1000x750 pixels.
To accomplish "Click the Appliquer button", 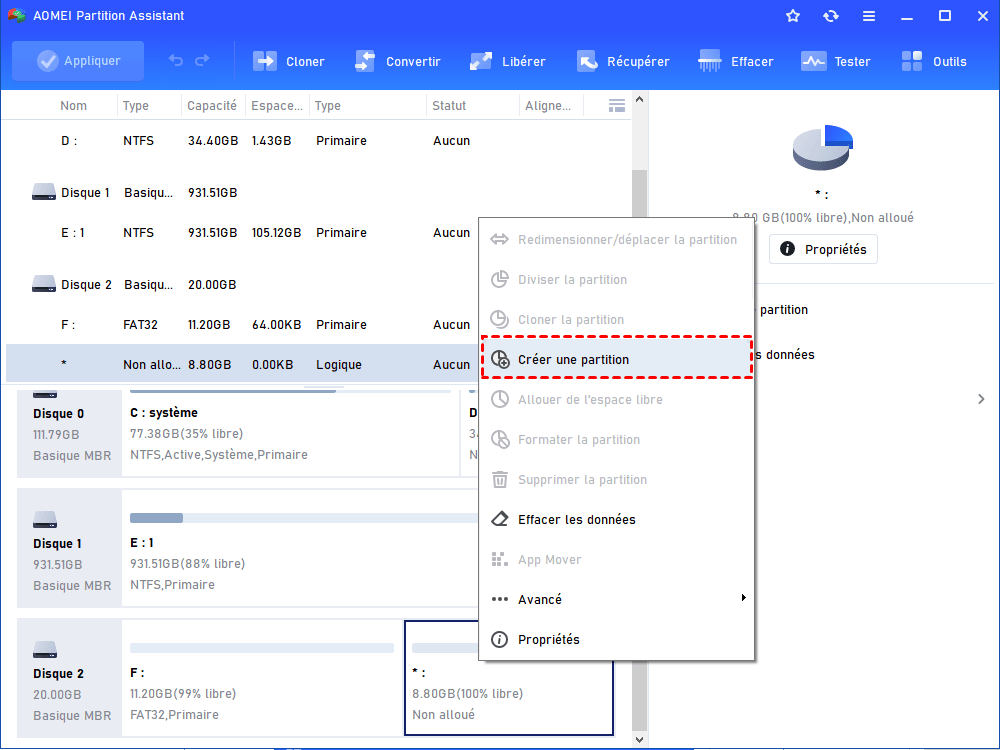I will pyautogui.click(x=78, y=61).
